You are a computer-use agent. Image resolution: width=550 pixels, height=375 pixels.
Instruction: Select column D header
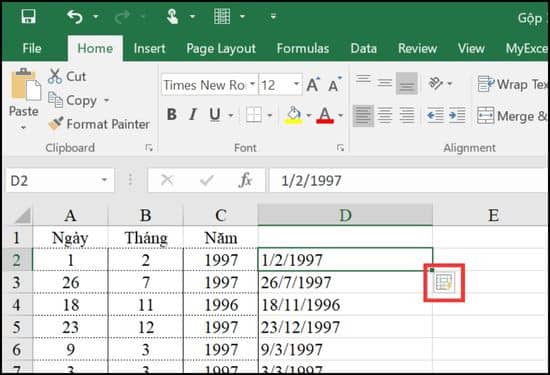[x=345, y=215]
